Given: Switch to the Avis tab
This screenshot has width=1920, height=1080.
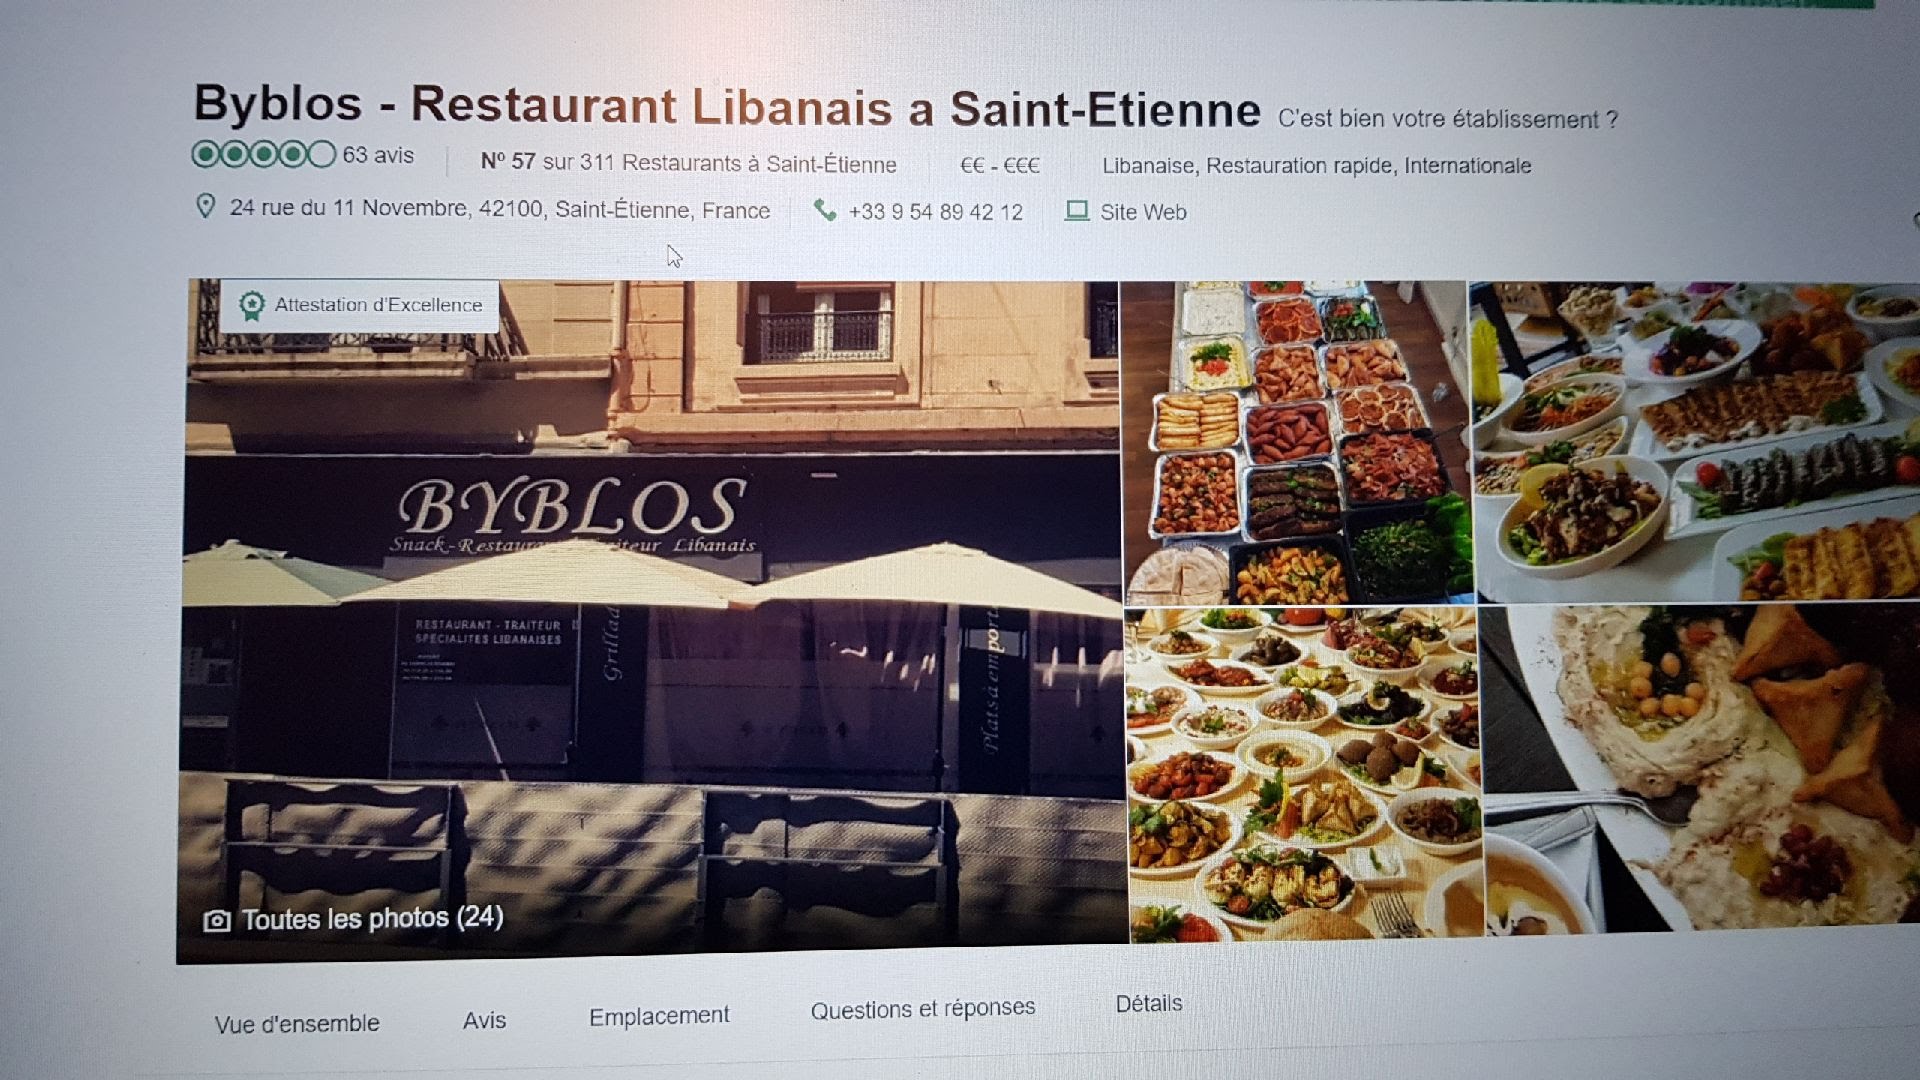Looking at the screenshot, I should coord(484,1020).
